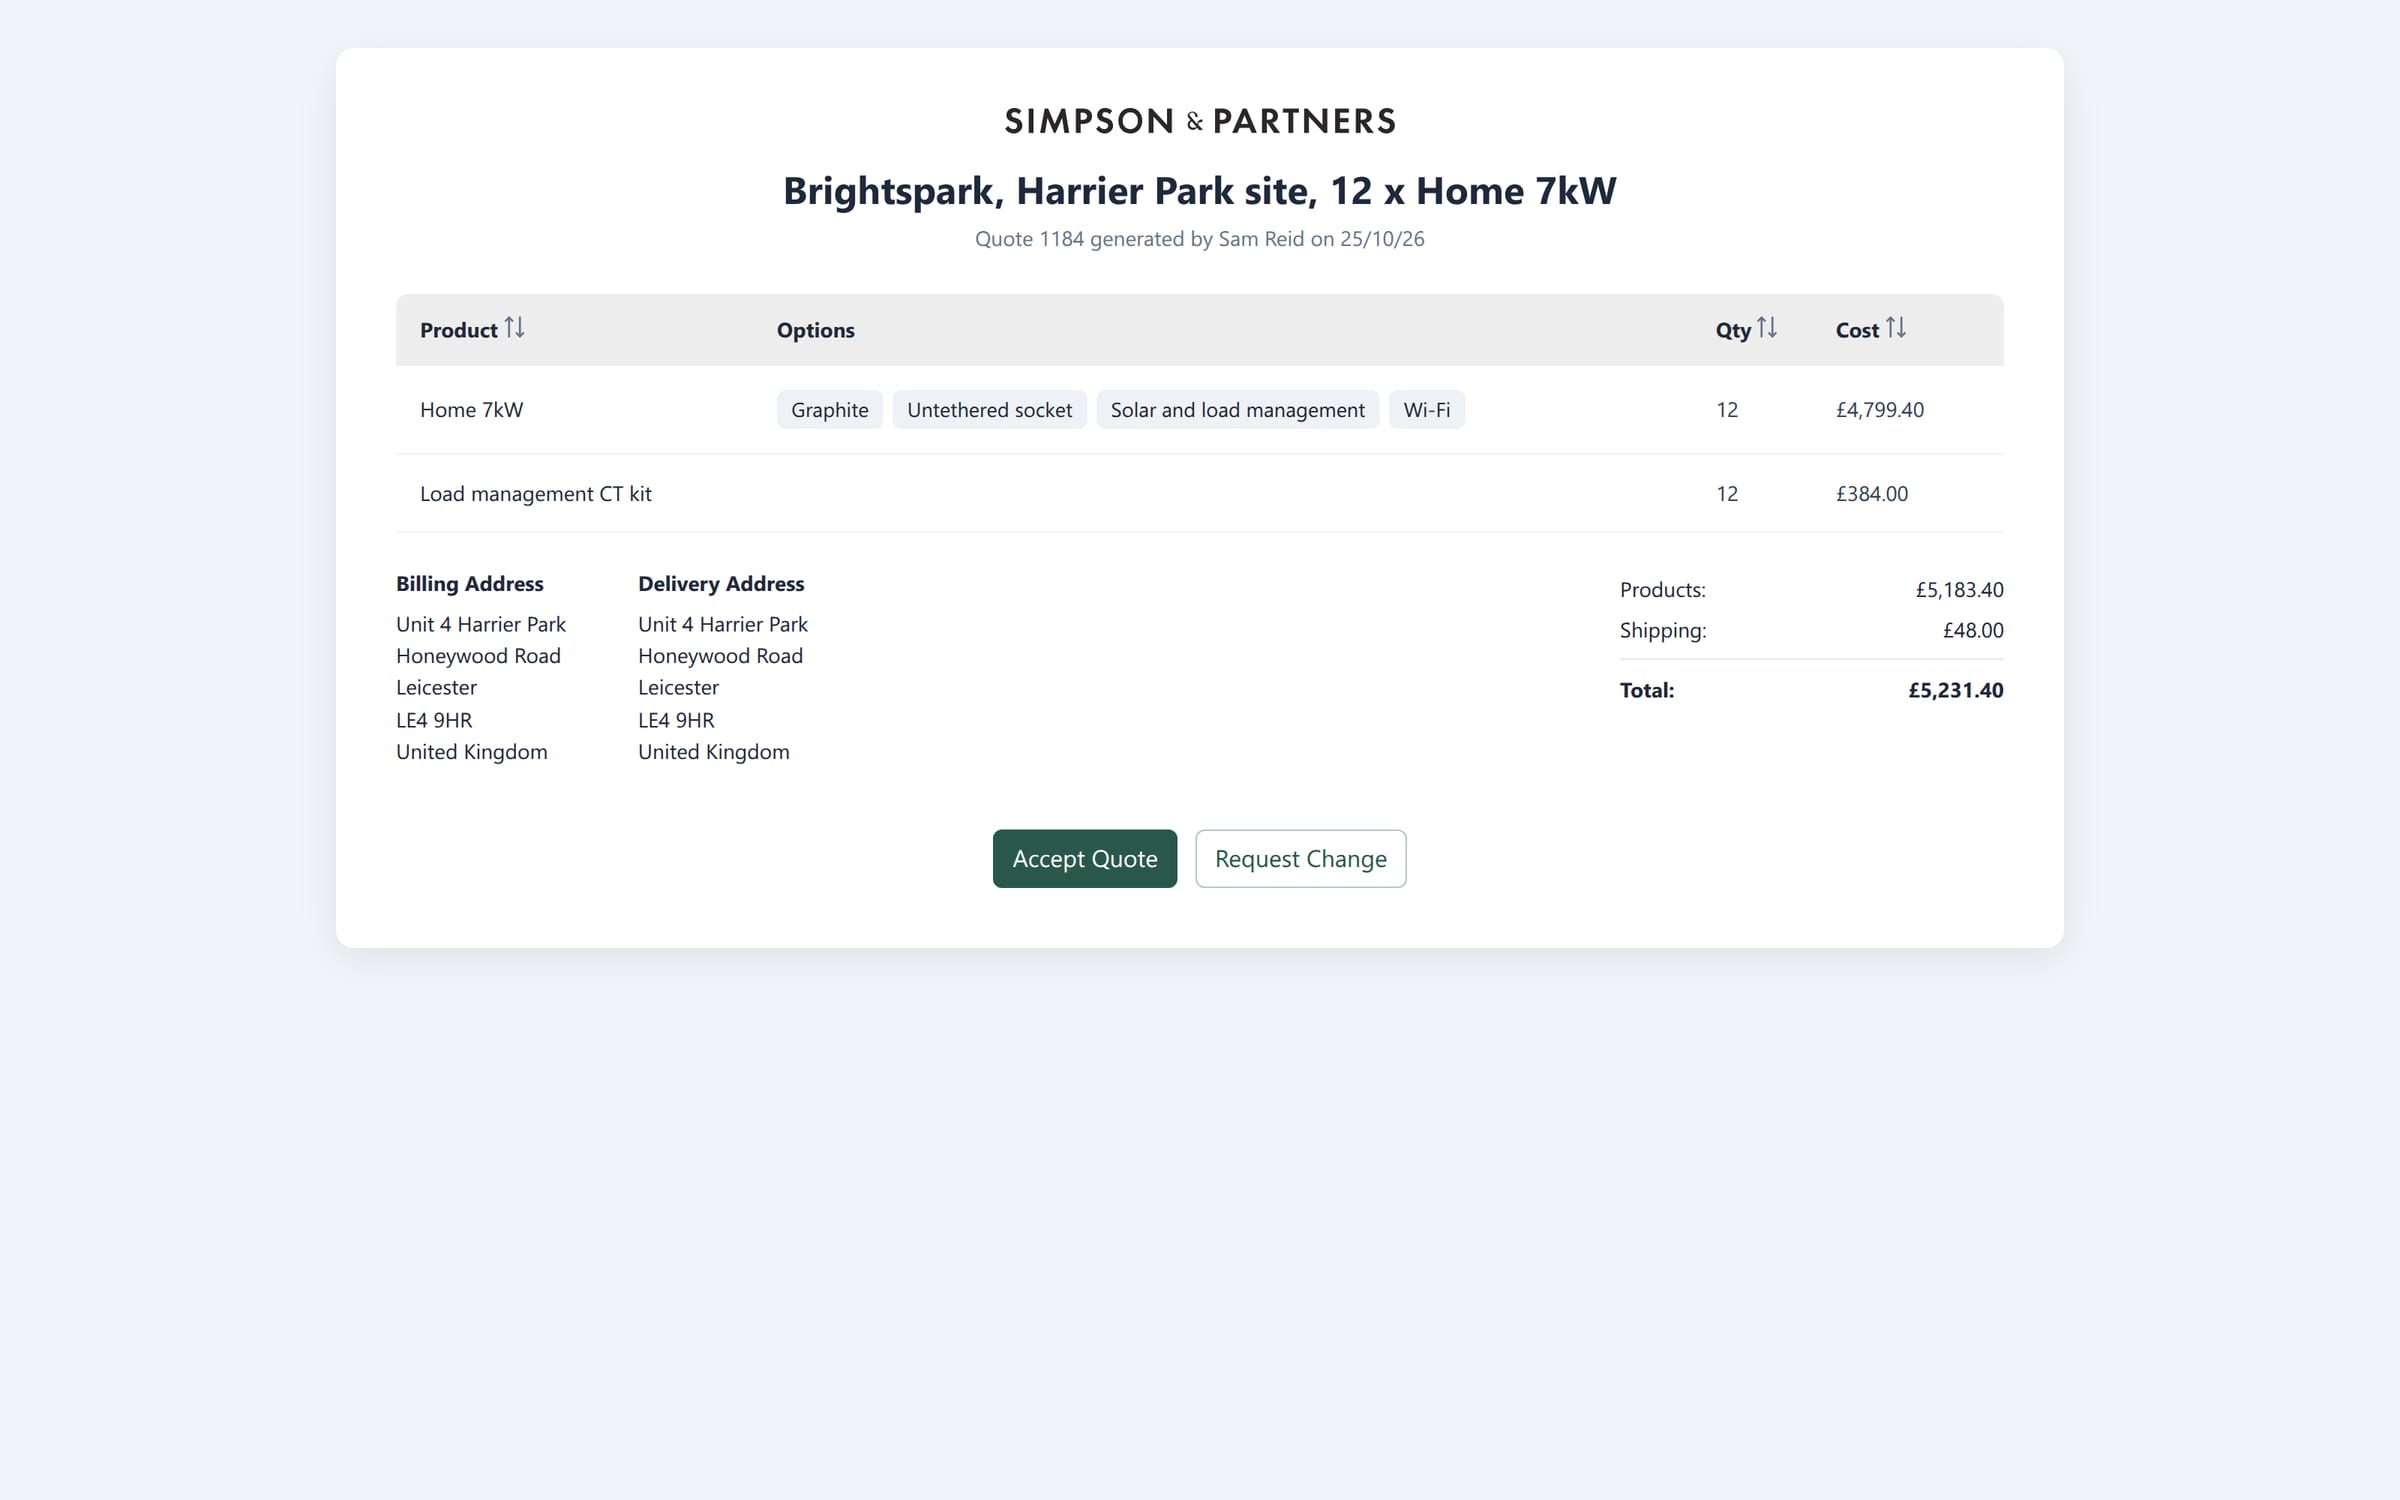This screenshot has height=1500, width=2400.
Task: Click the Cost column header label
Action: coord(1857,330)
